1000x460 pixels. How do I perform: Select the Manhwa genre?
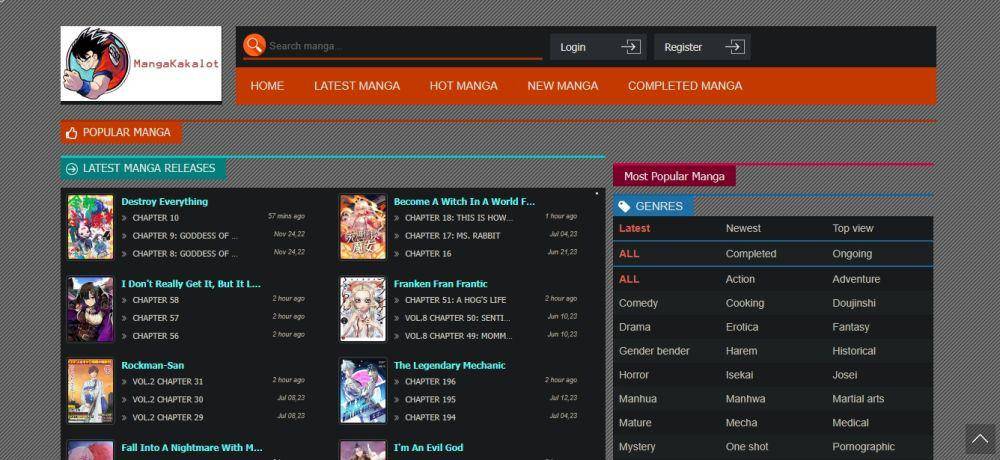(x=745, y=399)
